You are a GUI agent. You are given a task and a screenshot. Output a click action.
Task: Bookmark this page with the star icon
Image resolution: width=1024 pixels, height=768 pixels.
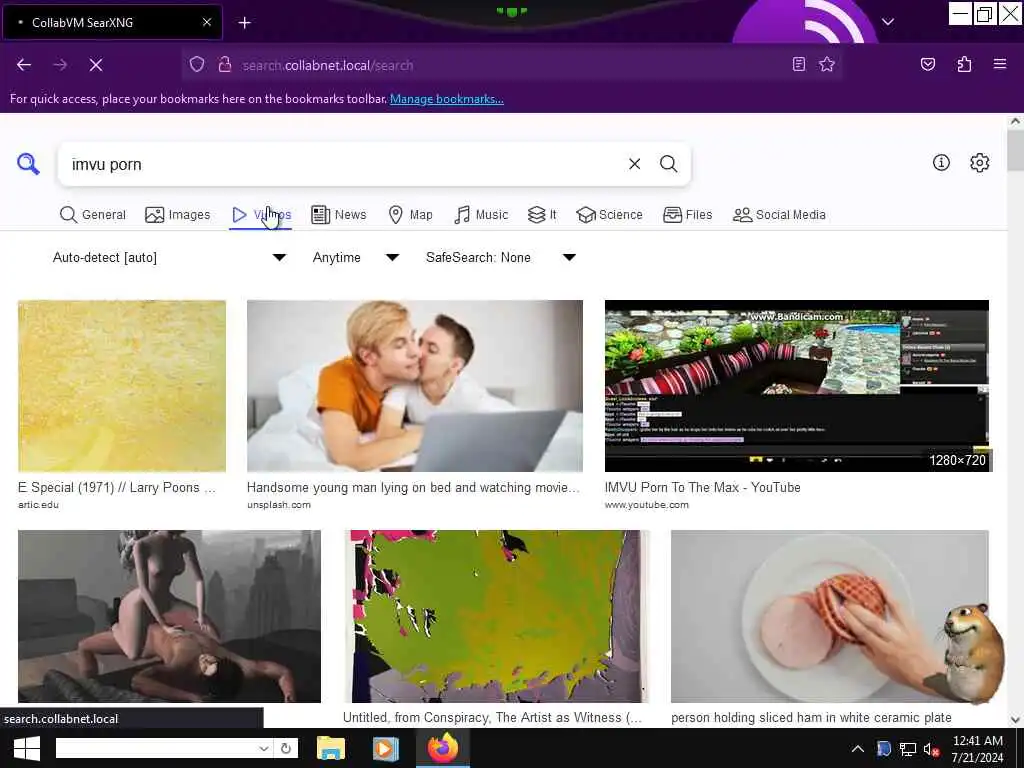pyautogui.click(x=827, y=64)
